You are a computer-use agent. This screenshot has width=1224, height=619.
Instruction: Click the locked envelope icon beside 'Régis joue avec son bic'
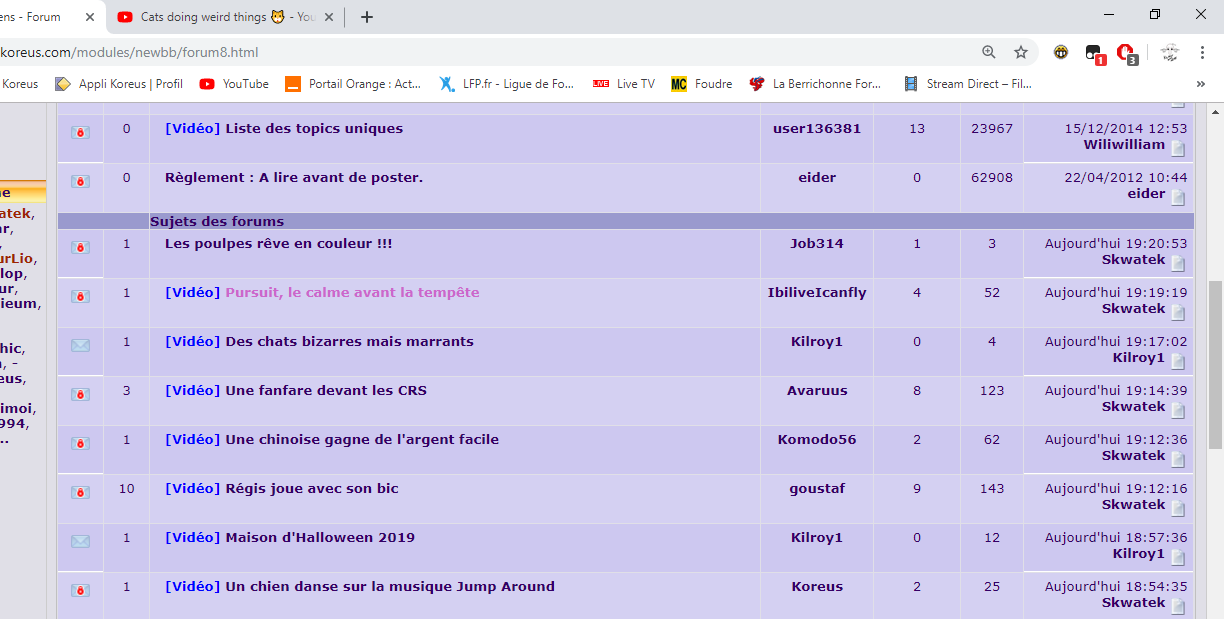81,492
